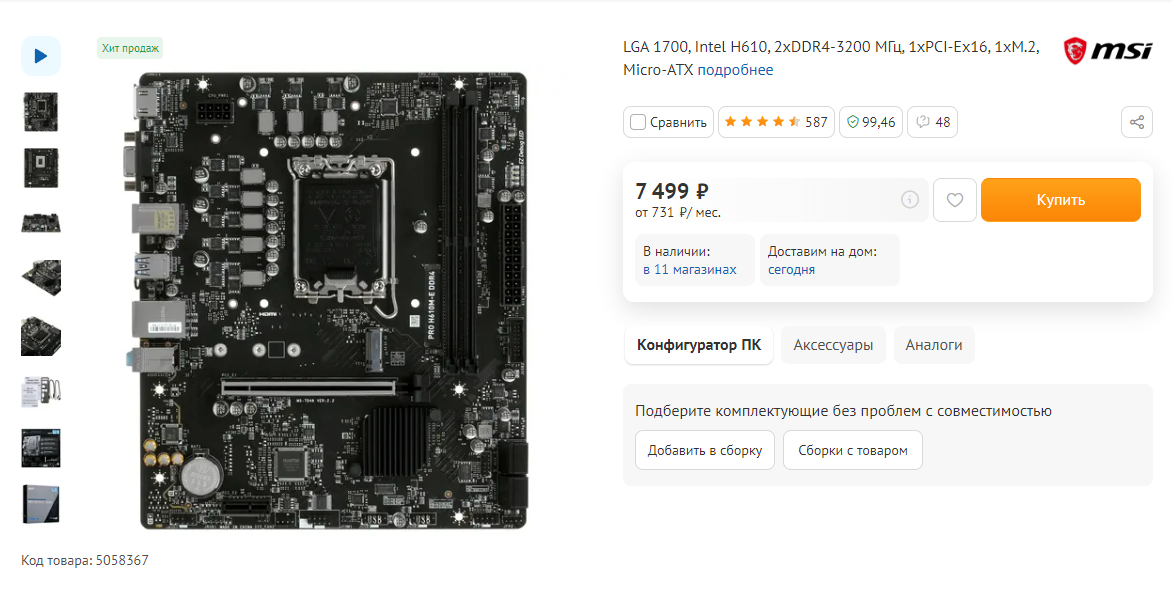Open the share icon menu

coord(1137,122)
